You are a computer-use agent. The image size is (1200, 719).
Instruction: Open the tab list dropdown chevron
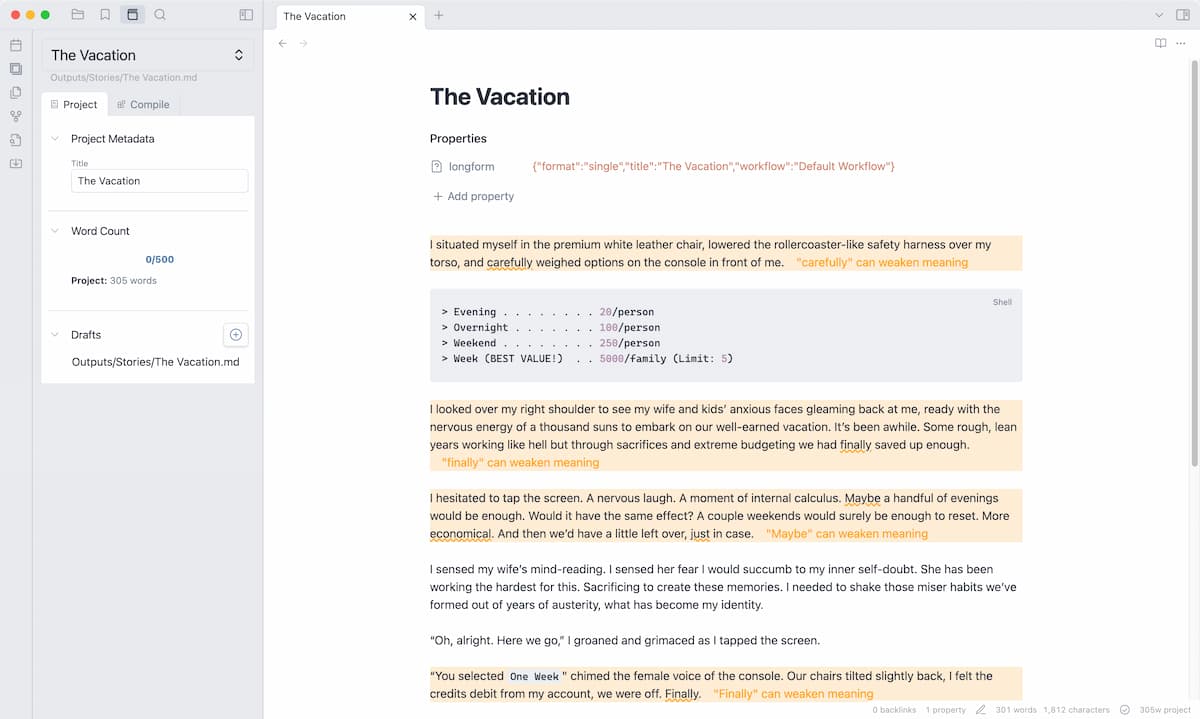click(1159, 15)
